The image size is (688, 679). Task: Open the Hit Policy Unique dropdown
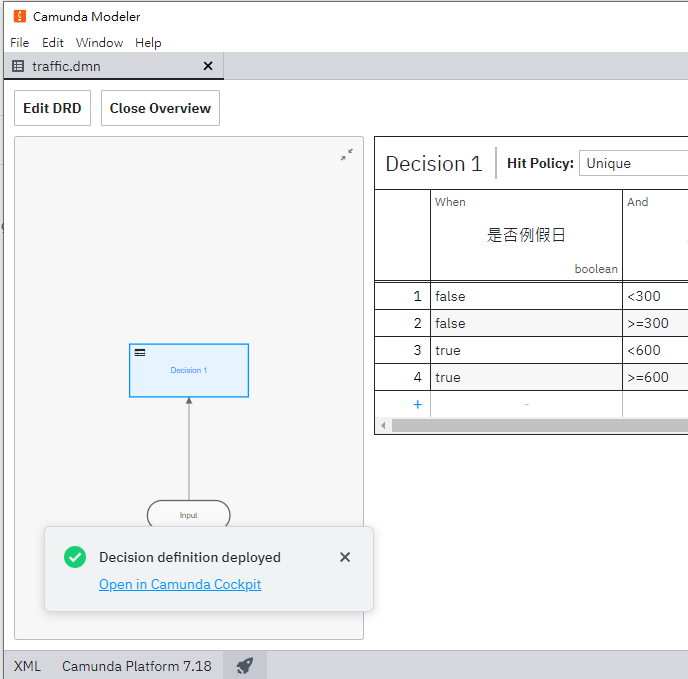tap(633, 163)
